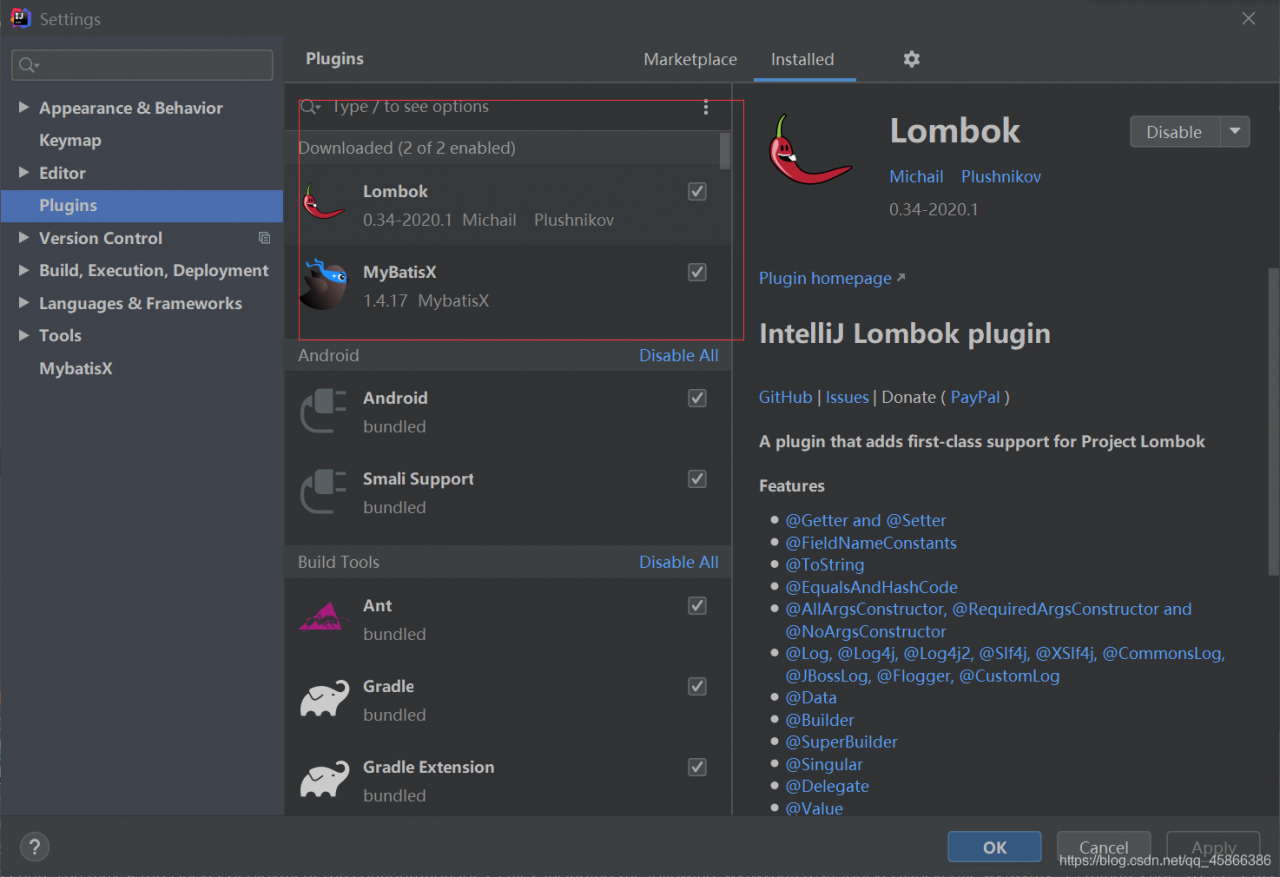Open the Plugin homepage link

point(832,278)
